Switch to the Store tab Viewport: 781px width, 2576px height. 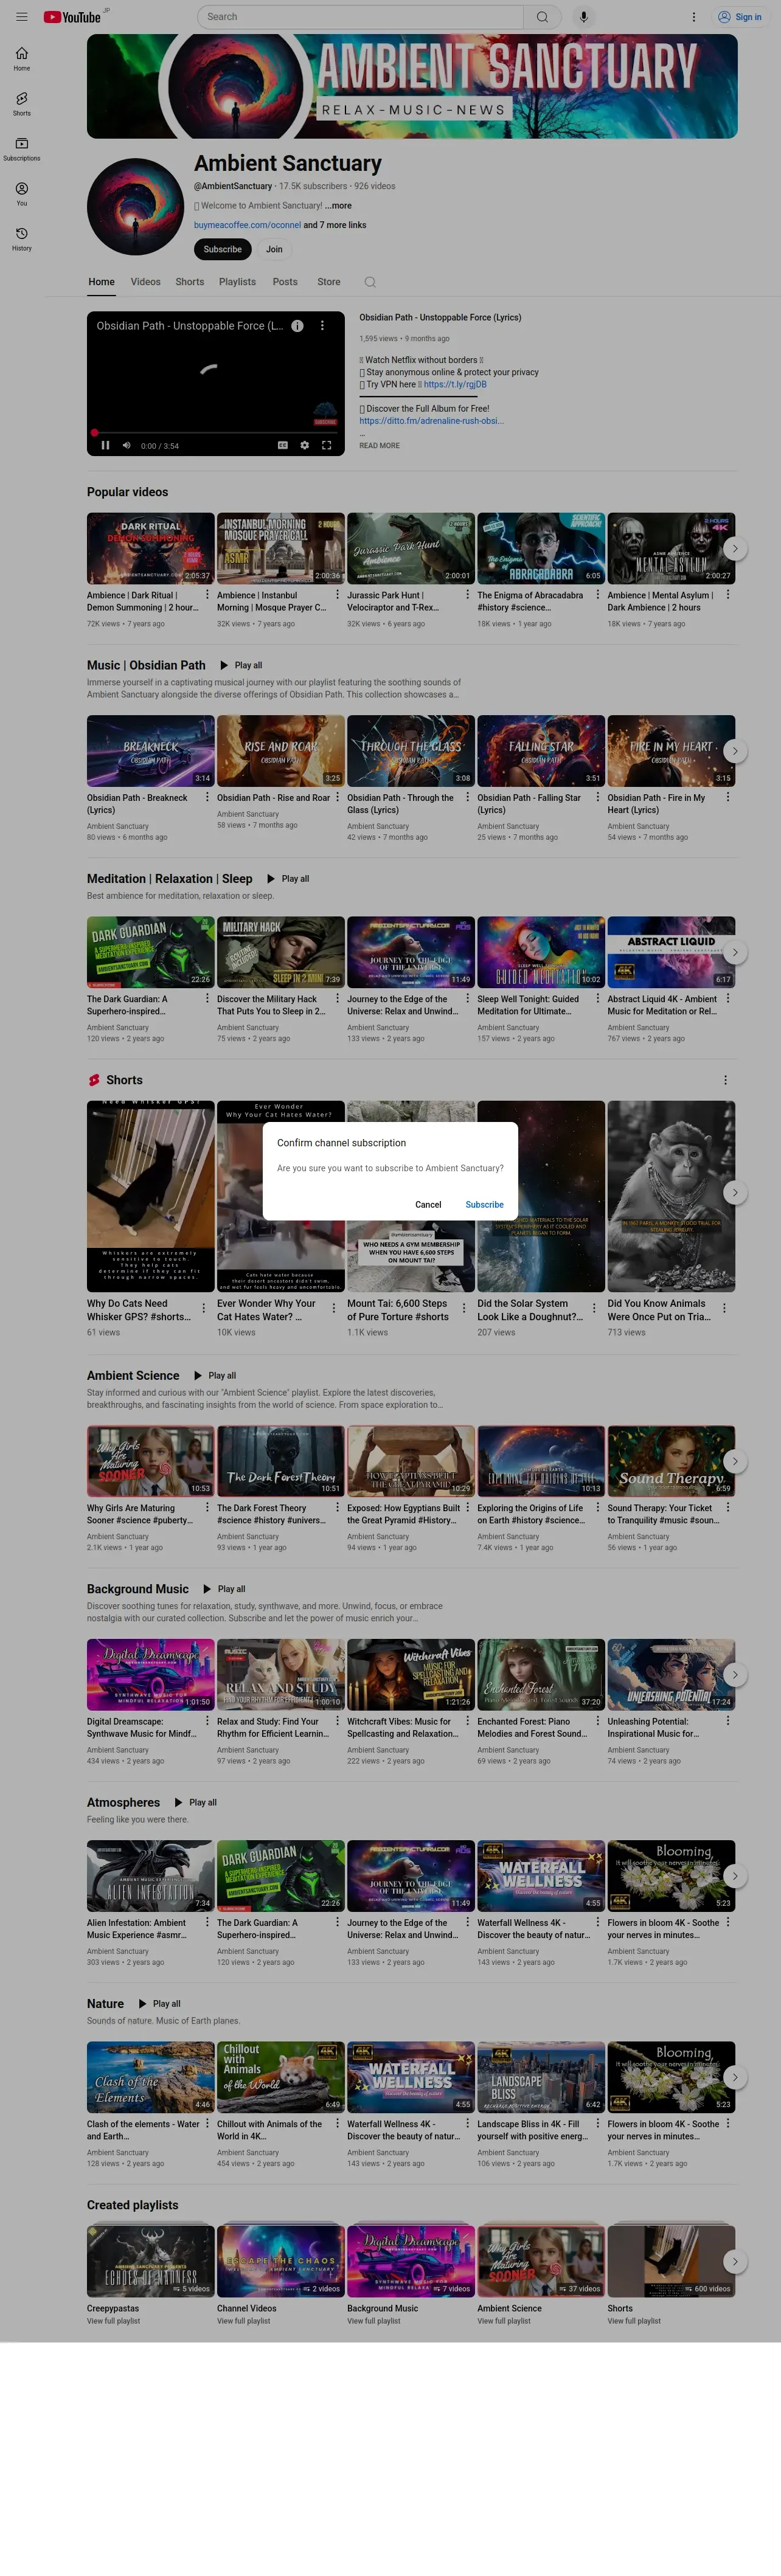(329, 282)
